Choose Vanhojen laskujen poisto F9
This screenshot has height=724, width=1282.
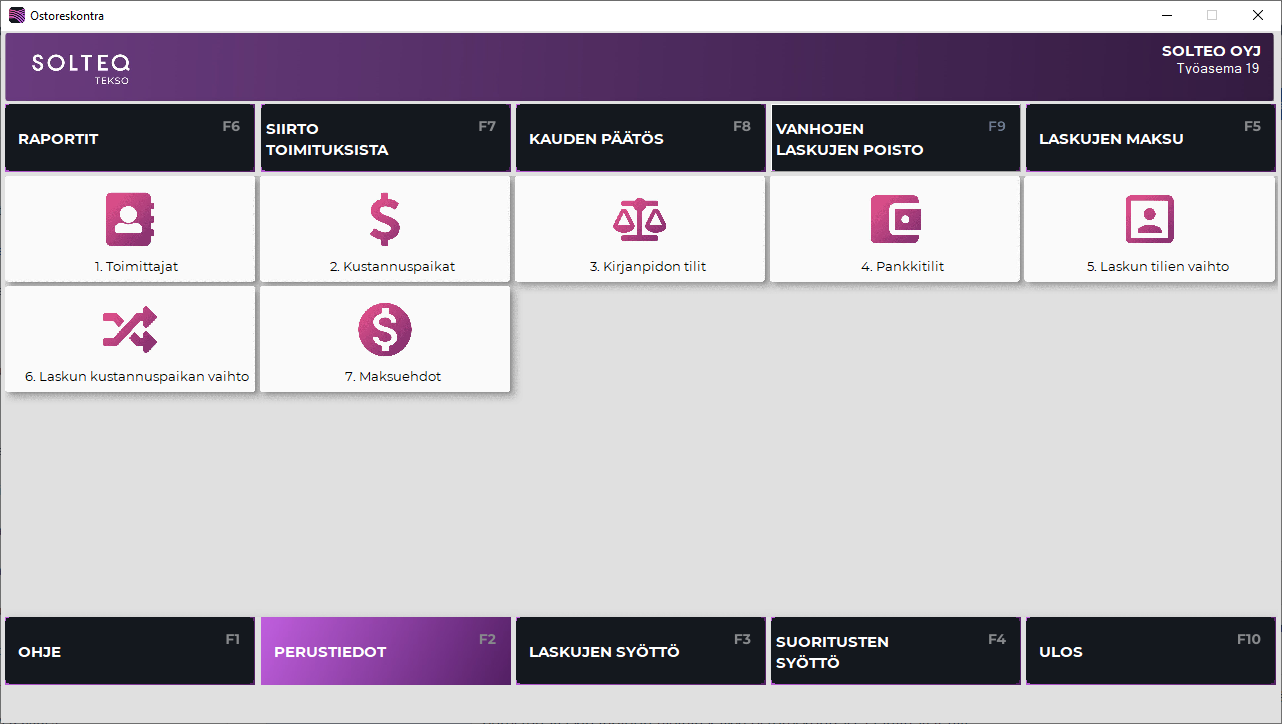pyautogui.click(x=895, y=139)
